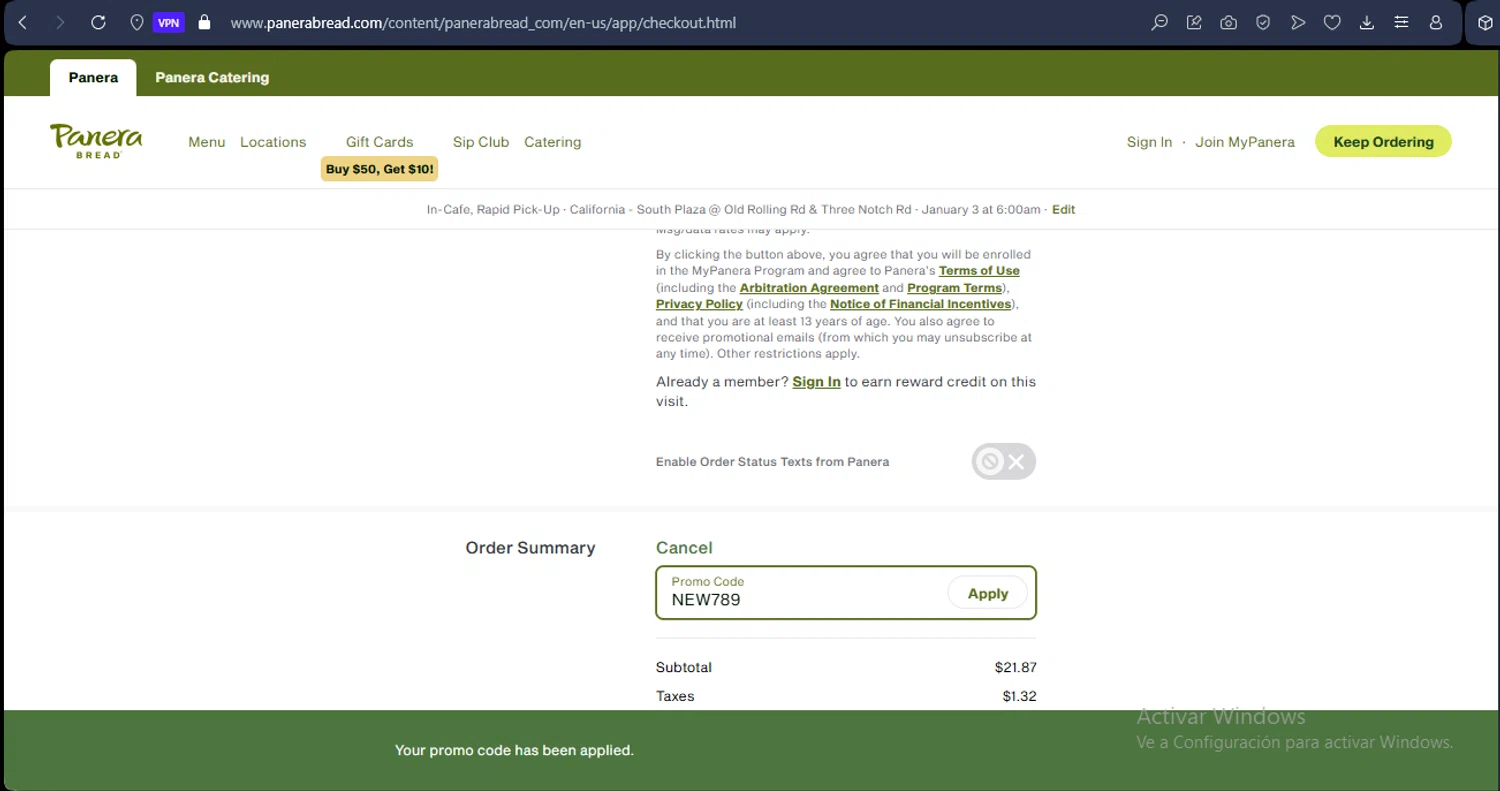Open the ad blocker shield icon
Screen dimensions: 1500x791
[1263, 22]
